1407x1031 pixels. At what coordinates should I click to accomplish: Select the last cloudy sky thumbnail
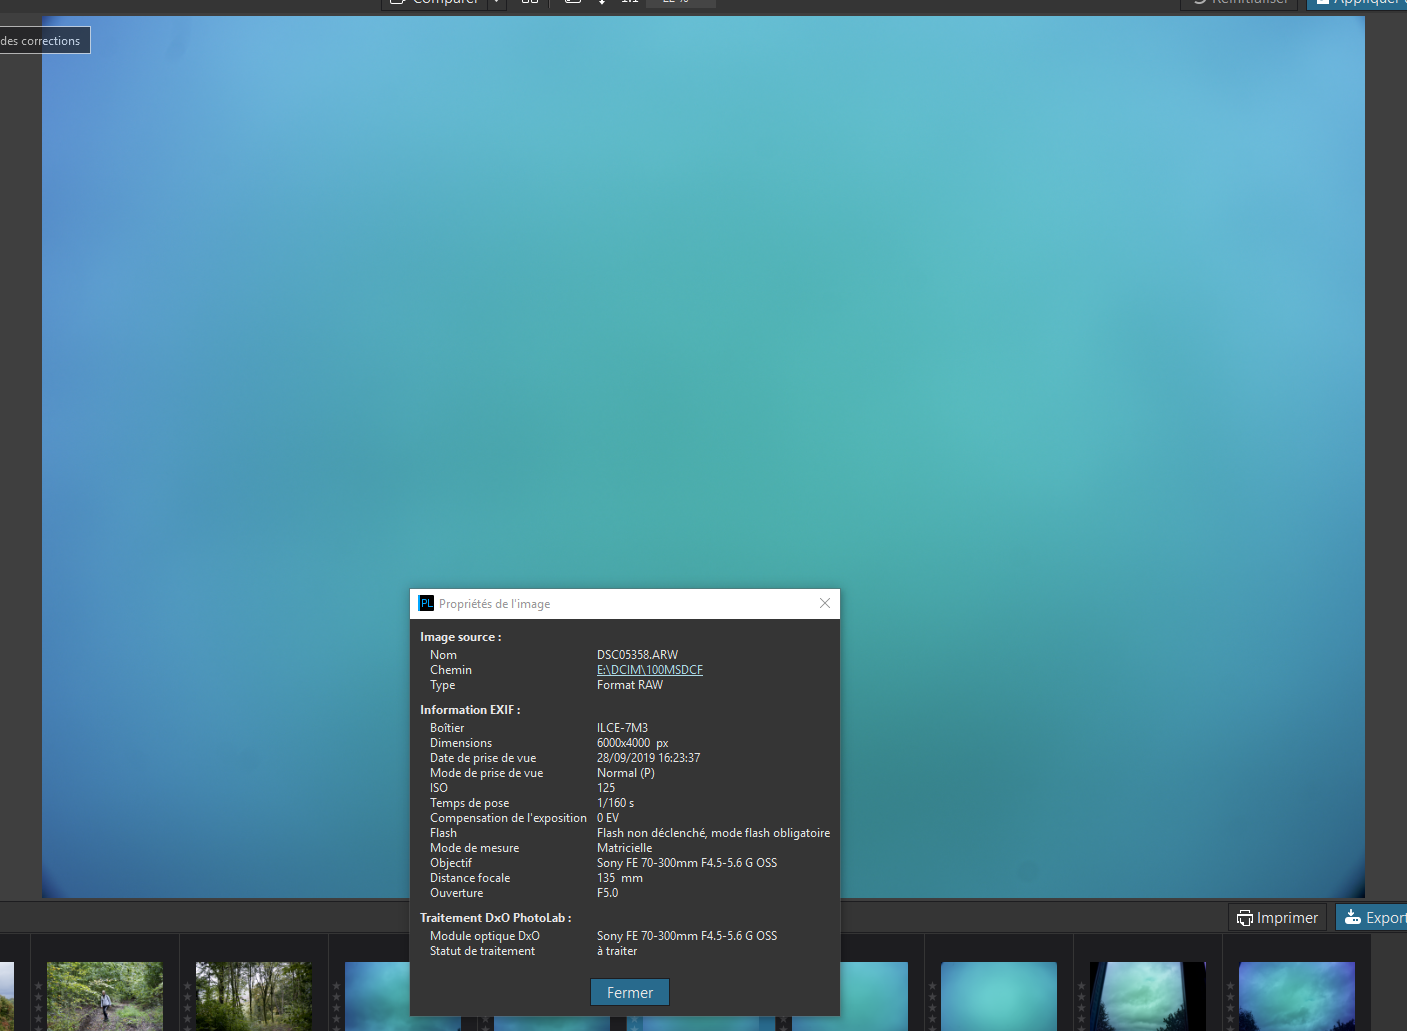point(1297,996)
